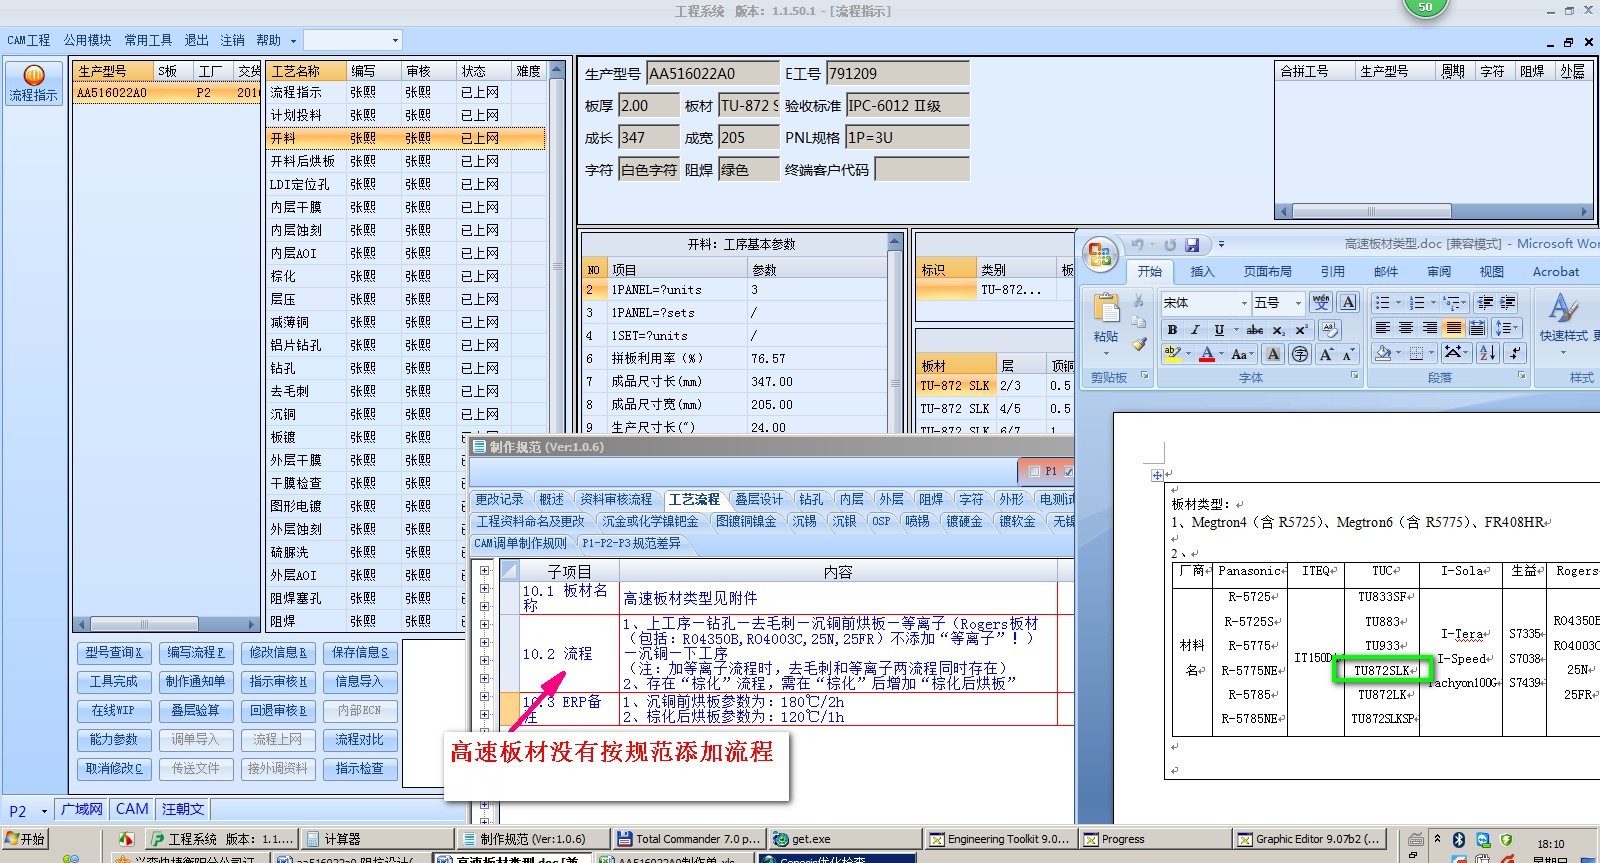Viewport: 1600px width, 863px height.
Task: Toggle Italic formatting in Word
Action: click(x=1195, y=329)
